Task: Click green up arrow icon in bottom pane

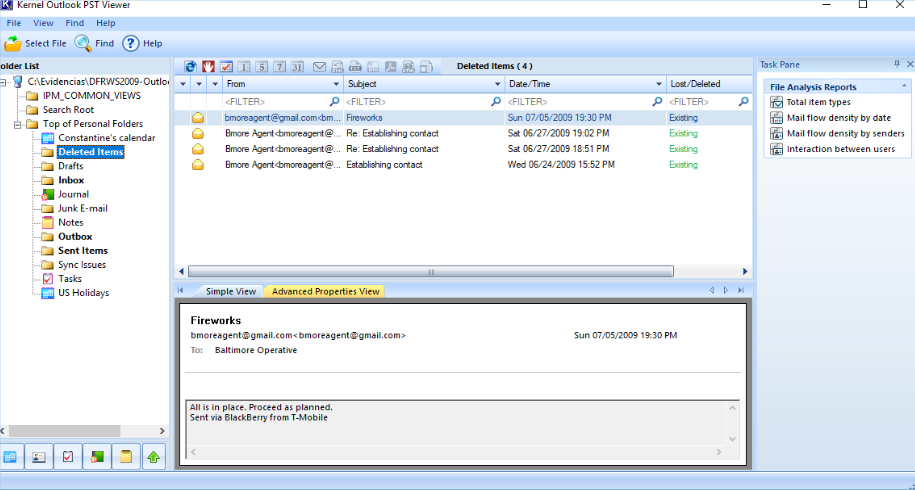Action: coord(154,457)
